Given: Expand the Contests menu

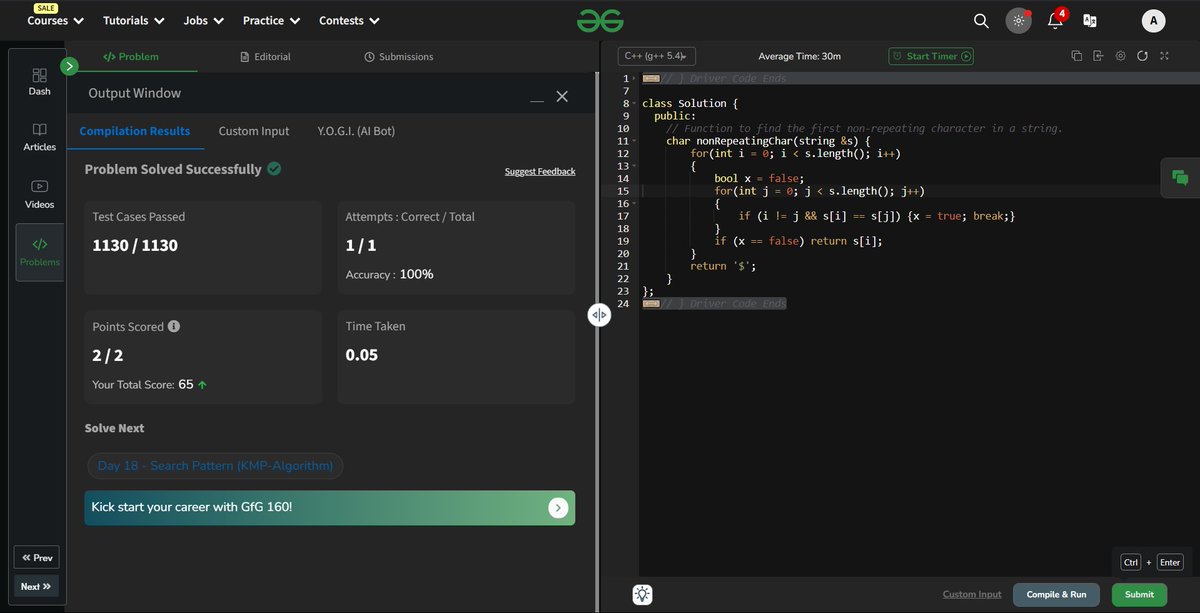Looking at the screenshot, I should point(349,20).
